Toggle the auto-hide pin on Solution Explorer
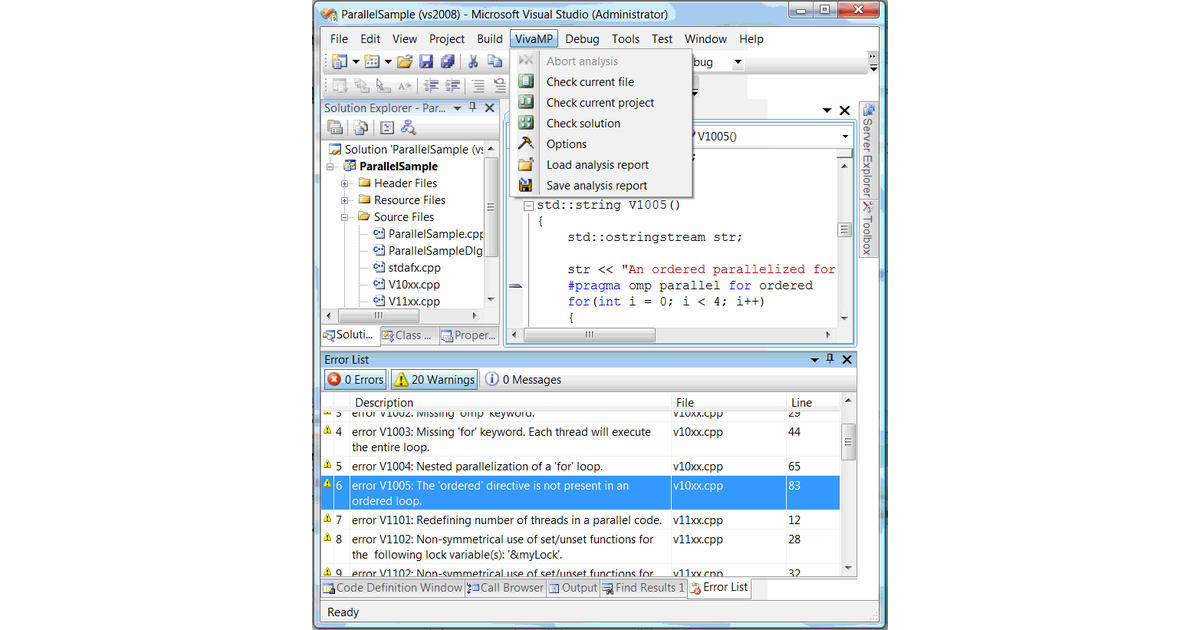This screenshot has height=630, width=1200. pos(472,108)
